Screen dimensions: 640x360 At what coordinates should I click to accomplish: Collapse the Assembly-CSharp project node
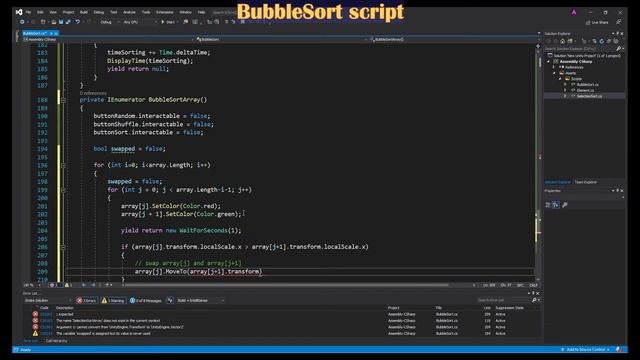coord(549,62)
